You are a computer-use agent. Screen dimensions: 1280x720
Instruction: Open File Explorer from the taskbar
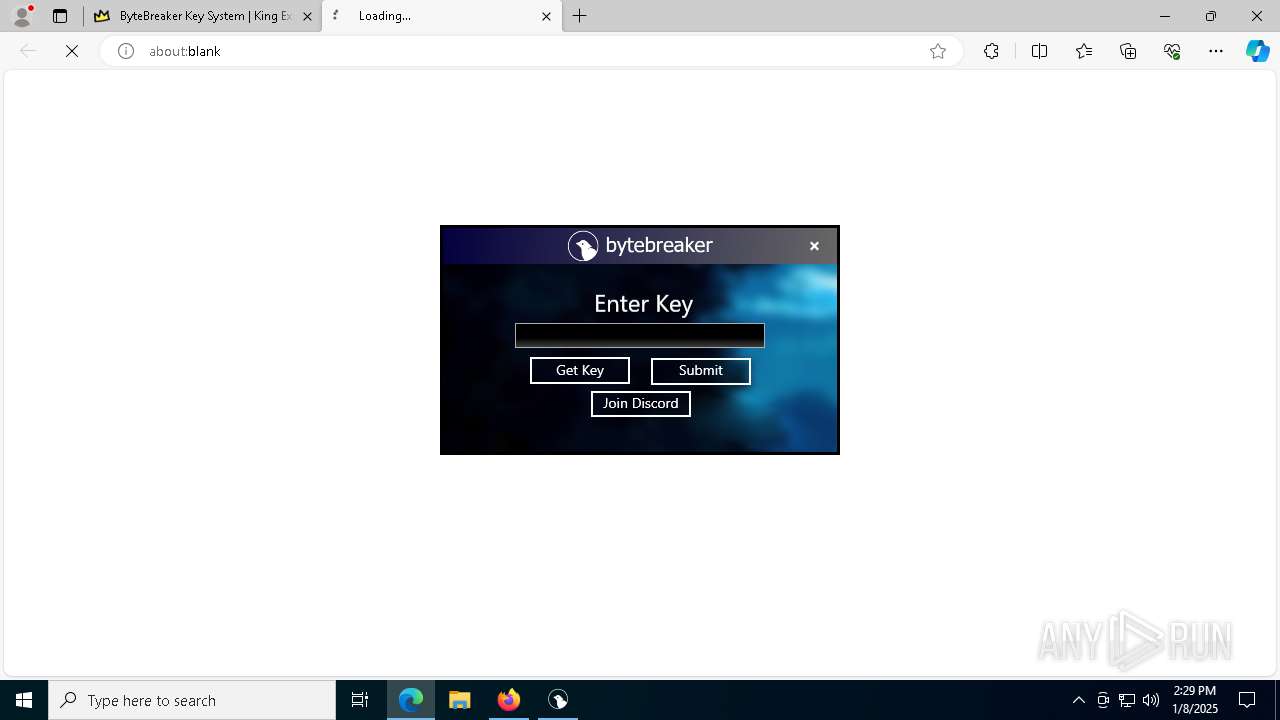click(x=460, y=700)
